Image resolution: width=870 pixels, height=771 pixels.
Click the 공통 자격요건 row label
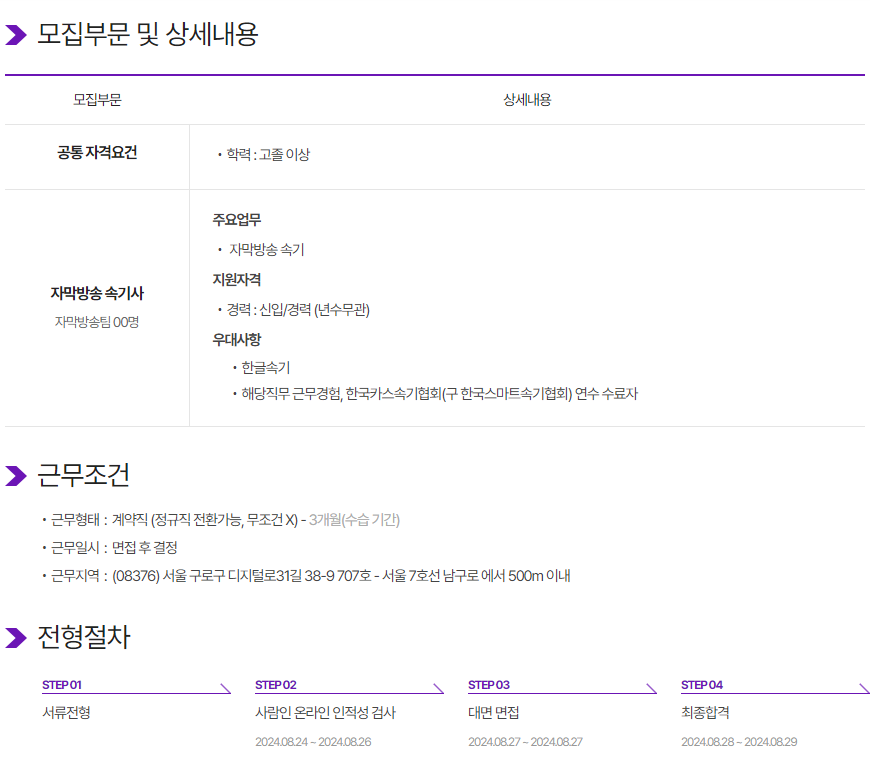[x=97, y=153]
